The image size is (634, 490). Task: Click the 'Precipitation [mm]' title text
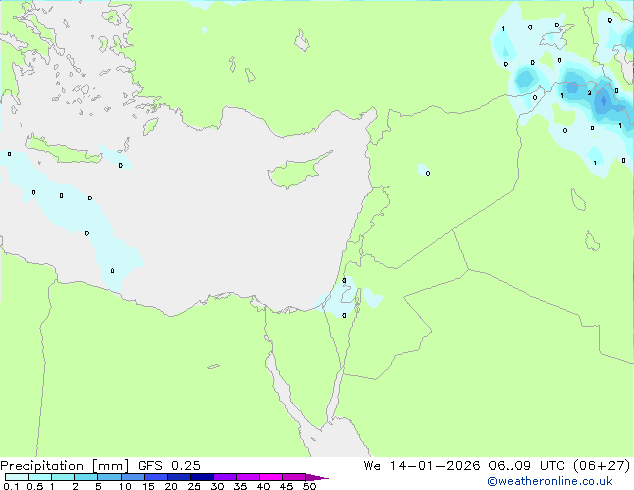[x=64, y=466]
